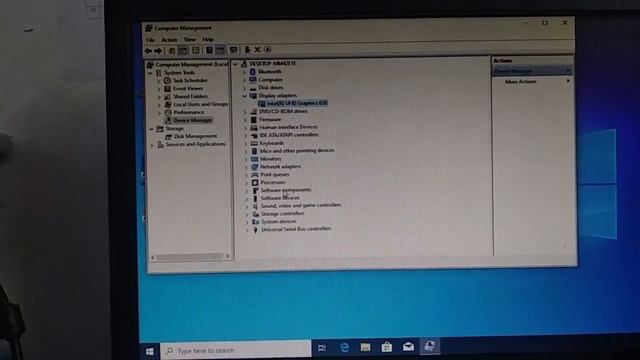This screenshot has width=640, height=360.
Task: Select the Monitors category label
Action: pos(271,159)
